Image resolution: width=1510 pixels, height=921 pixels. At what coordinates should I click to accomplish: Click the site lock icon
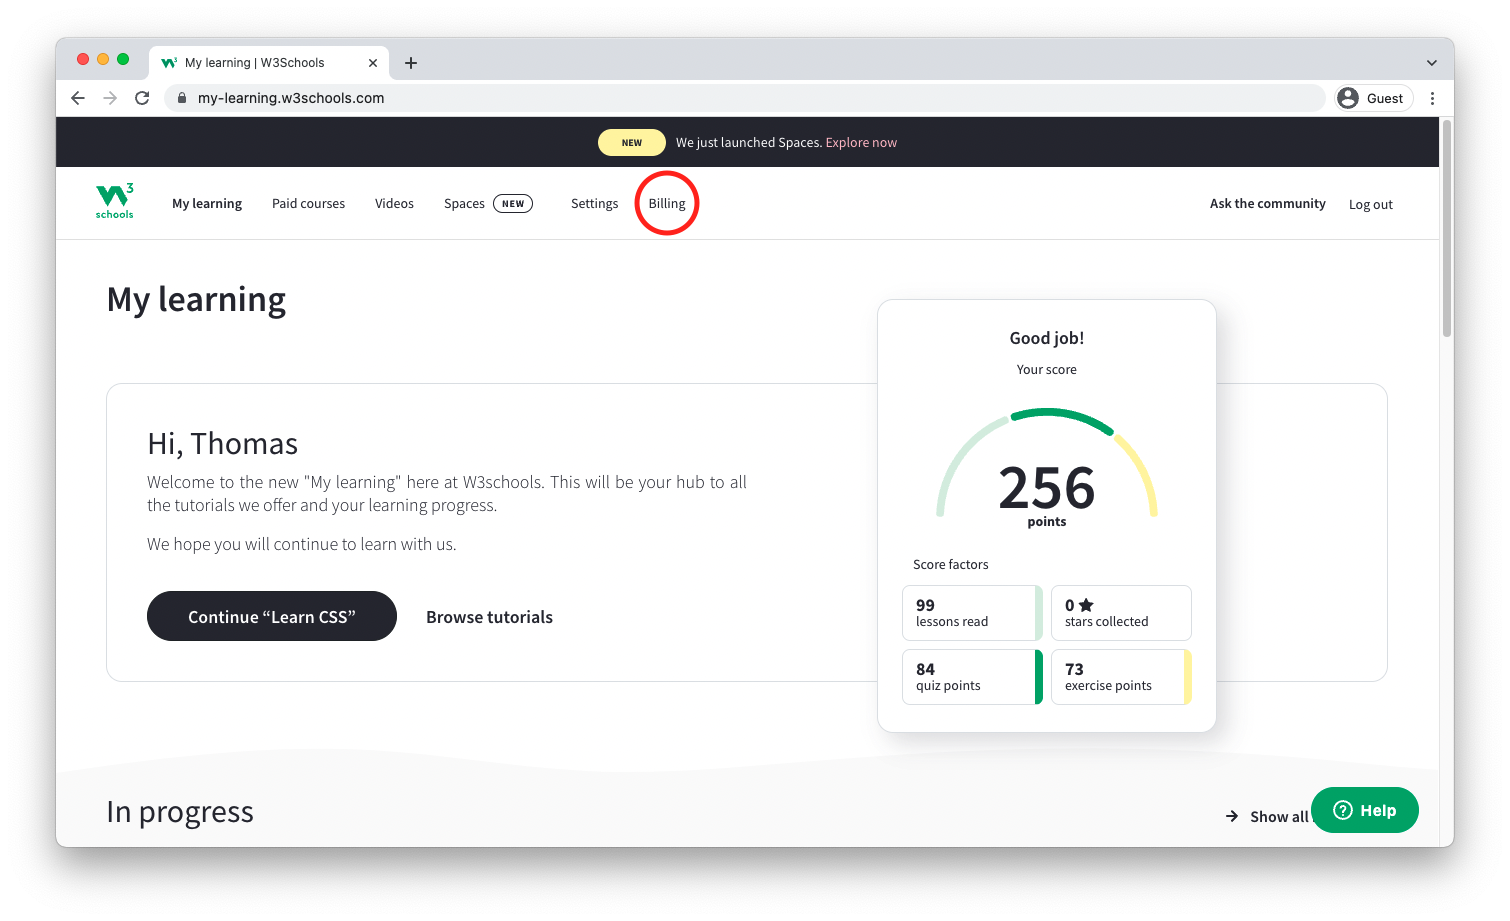[182, 98]
